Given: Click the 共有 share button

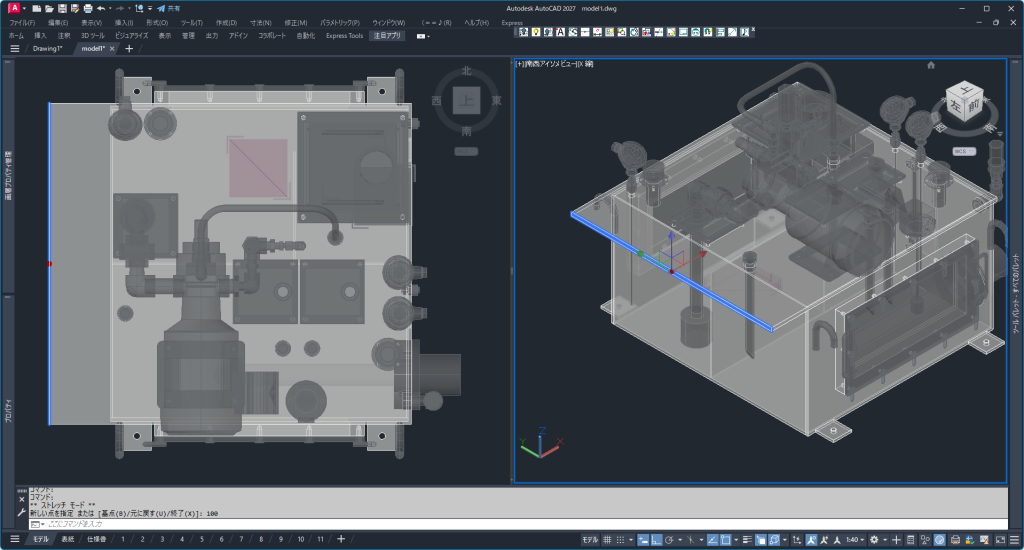Looking at the screenshot, I should [x=168, y=8].
